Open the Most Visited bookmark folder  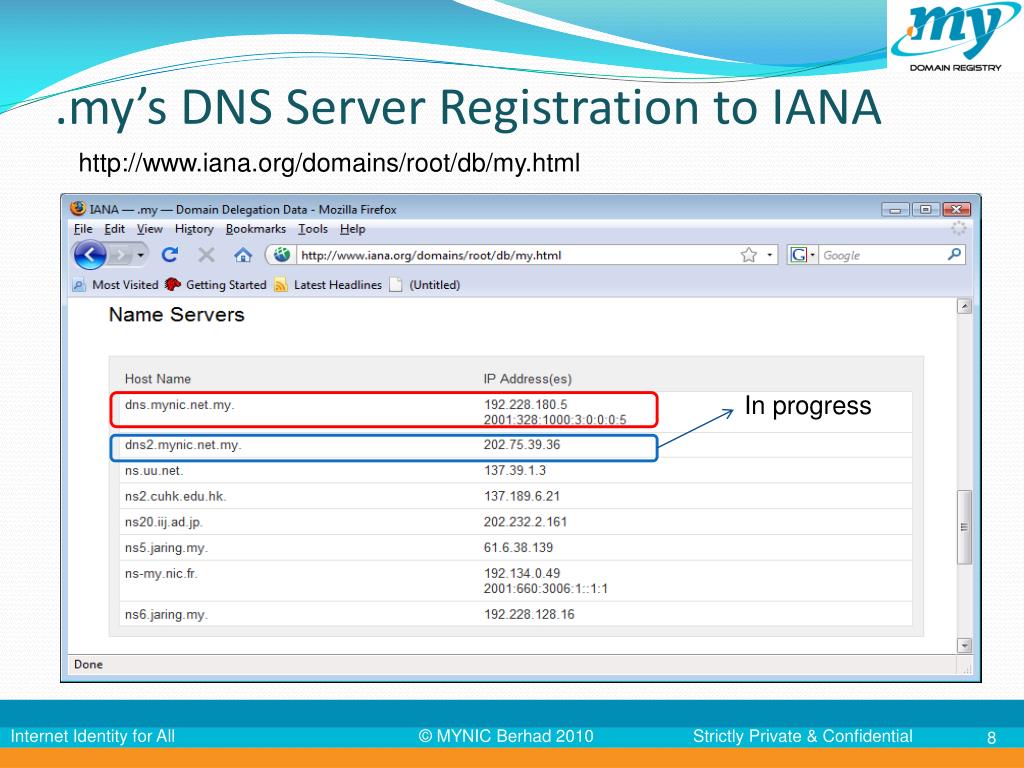(x=116, y=285)
